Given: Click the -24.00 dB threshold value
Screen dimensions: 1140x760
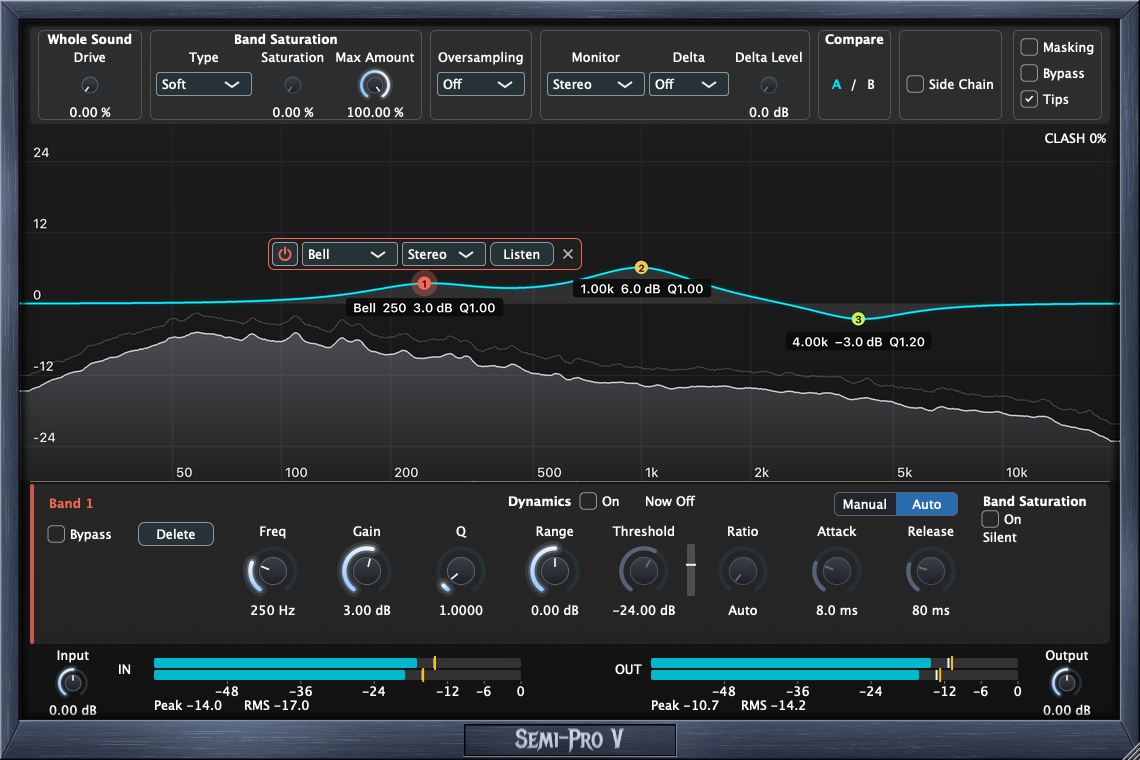Looking at the screenshot, I should (643, 611).
